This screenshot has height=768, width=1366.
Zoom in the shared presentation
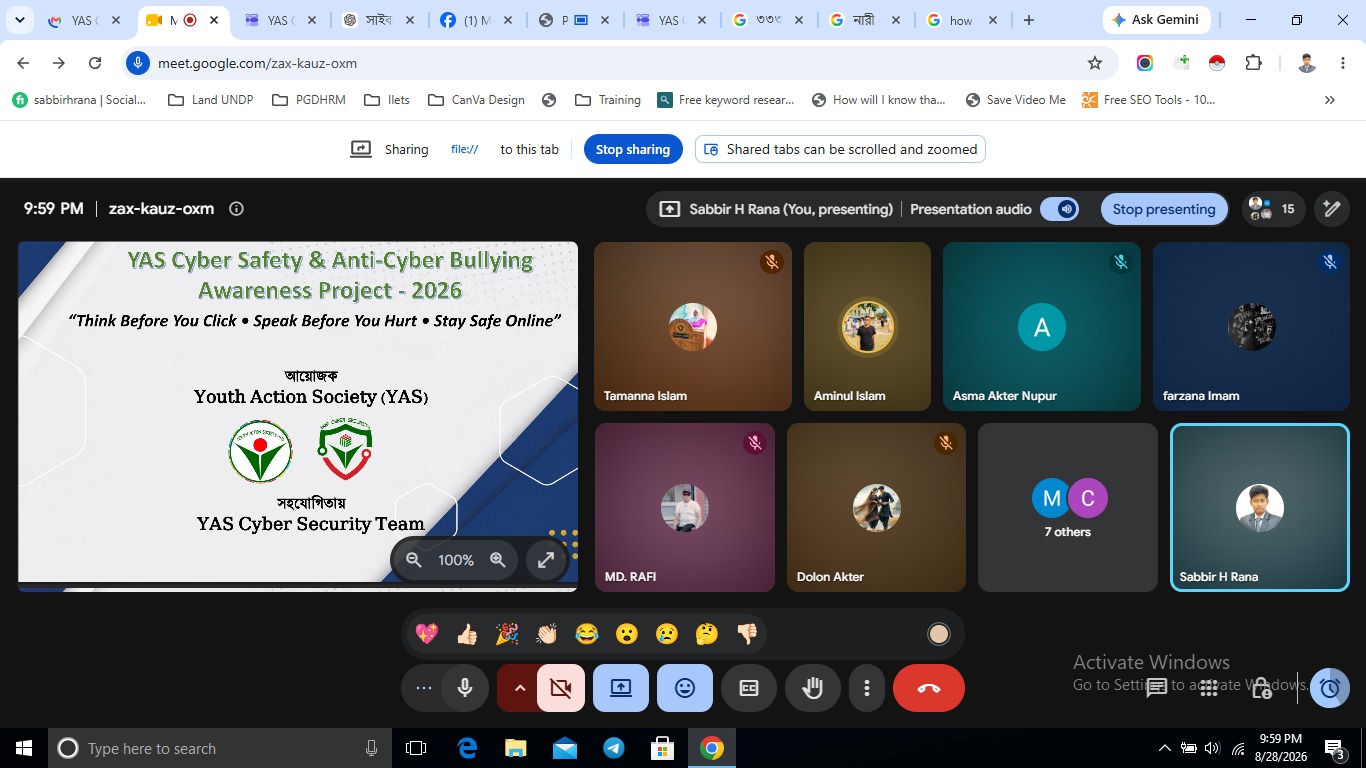[498, 560]
